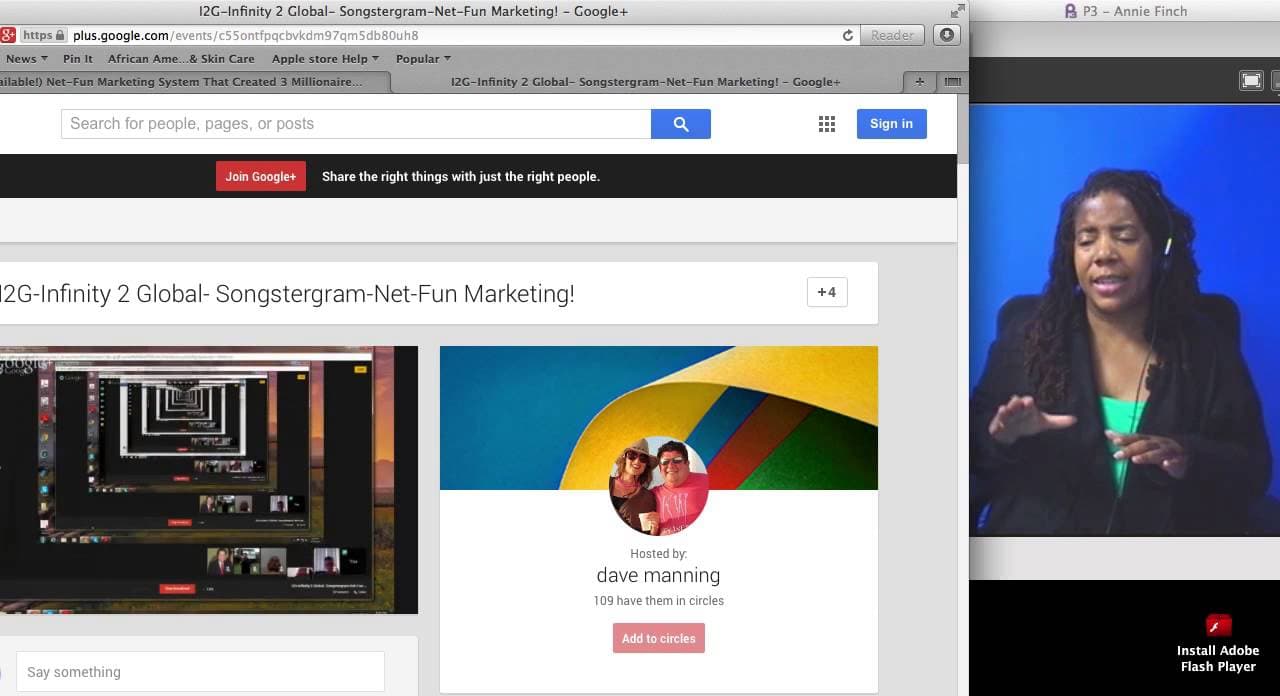Click the address bar URL text
This screenshot has width=1280, height=696.
(246, 35)
